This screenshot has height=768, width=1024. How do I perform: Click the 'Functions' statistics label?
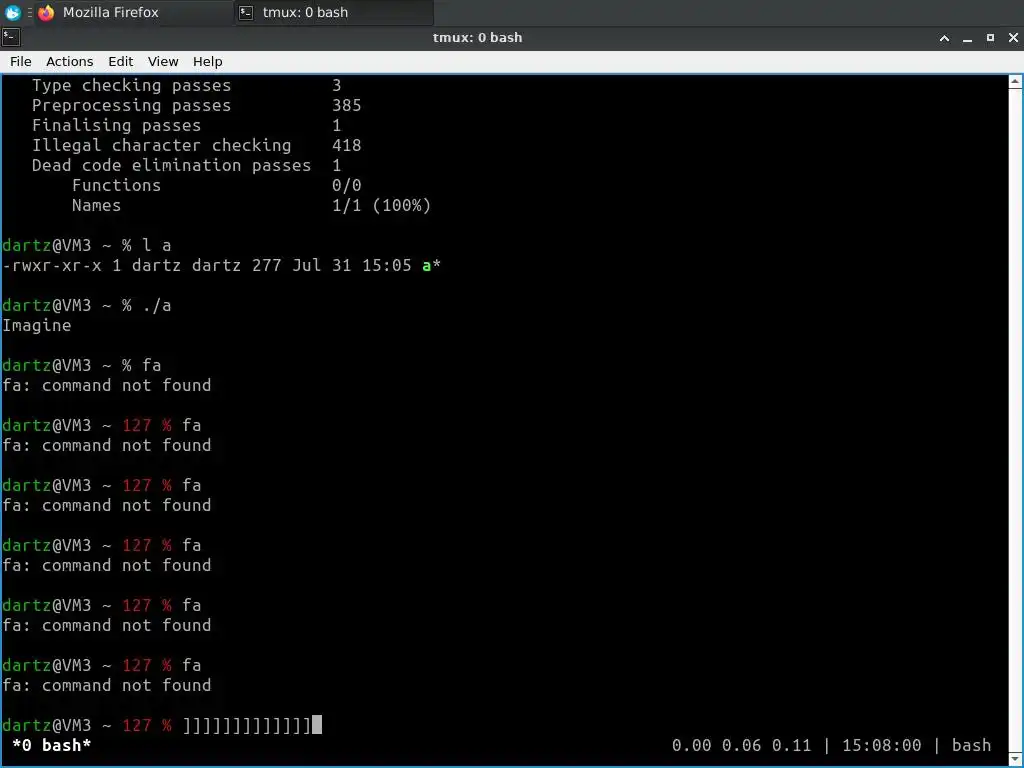click(x=116, y=185)
